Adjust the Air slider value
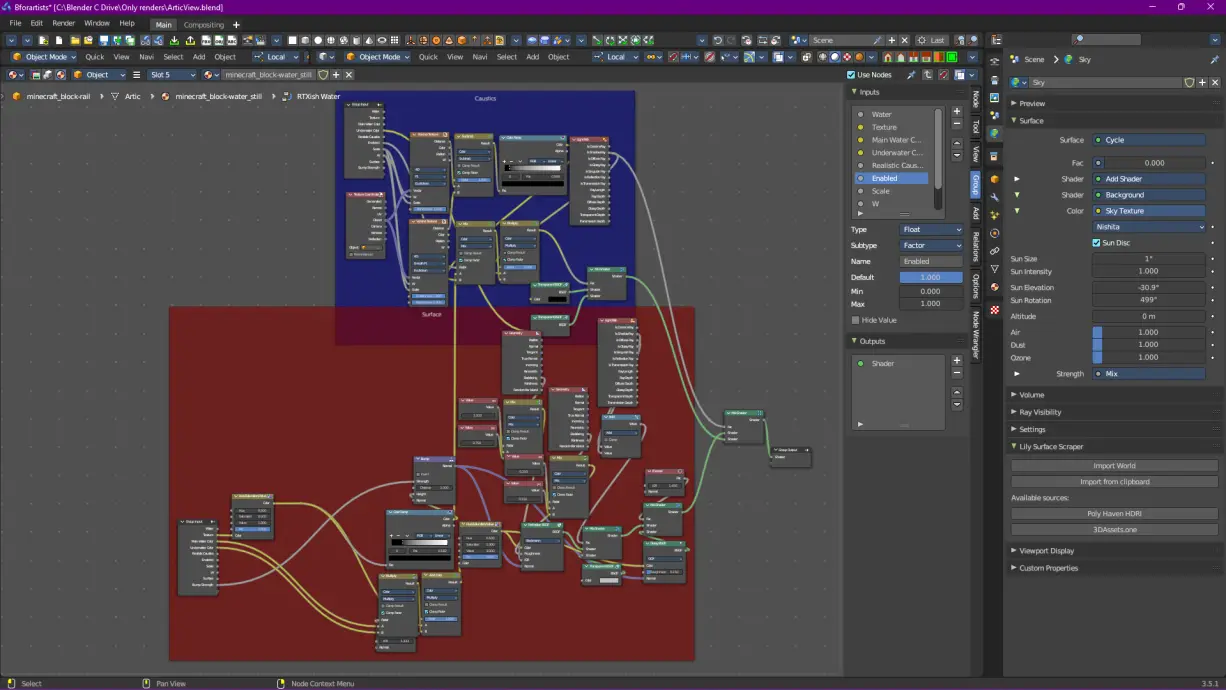 tap(1149, 331)
